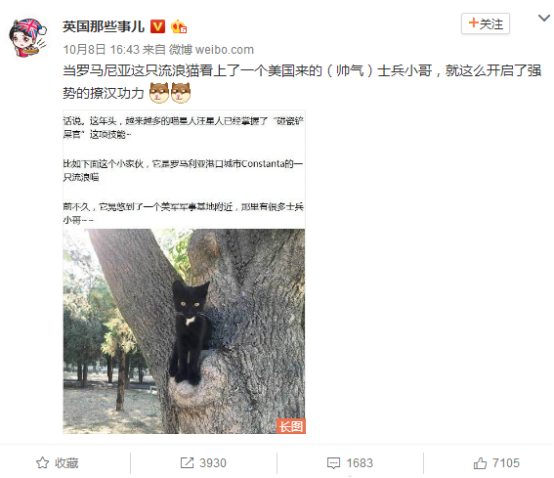
Task: Click the first doge emoji
Action: point(159,93)
